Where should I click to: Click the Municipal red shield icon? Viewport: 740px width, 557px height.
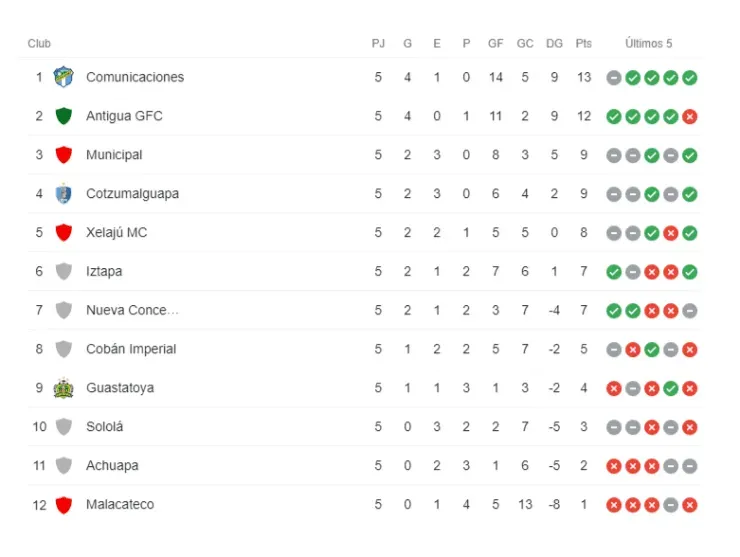[x=64, y=155]
